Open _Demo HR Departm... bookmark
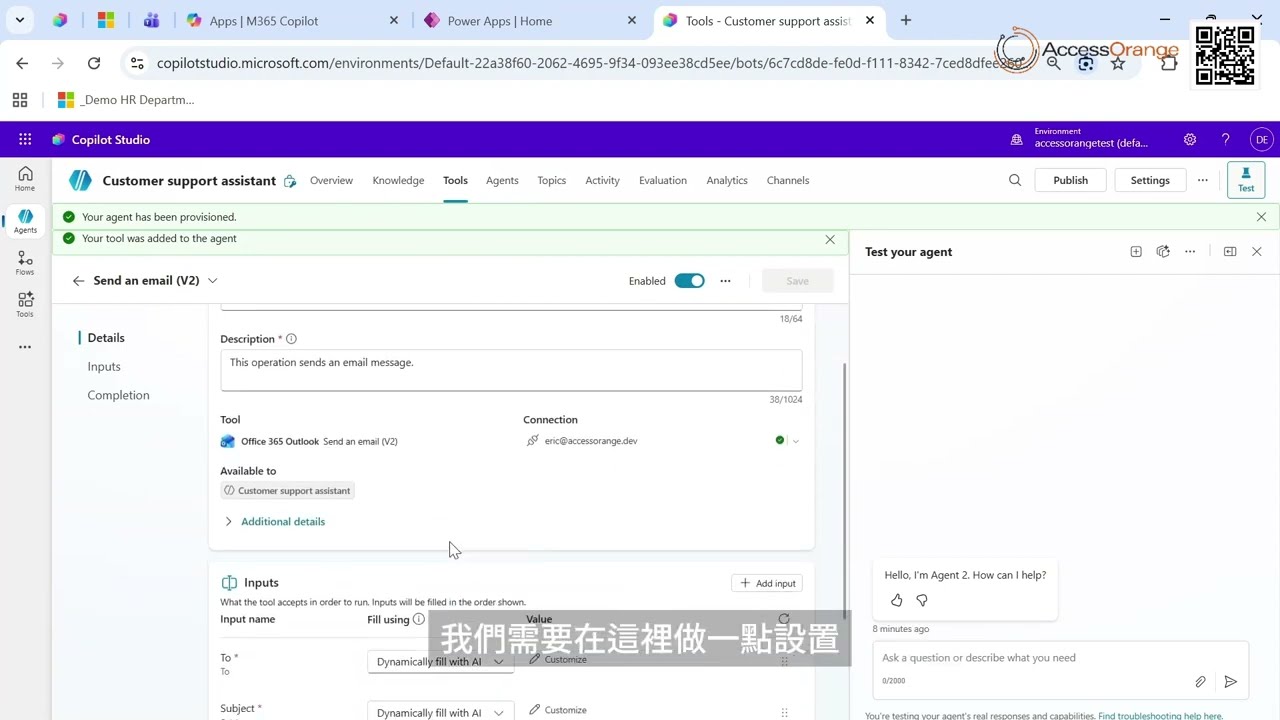 pyautogui.click(x=126, y=100)
